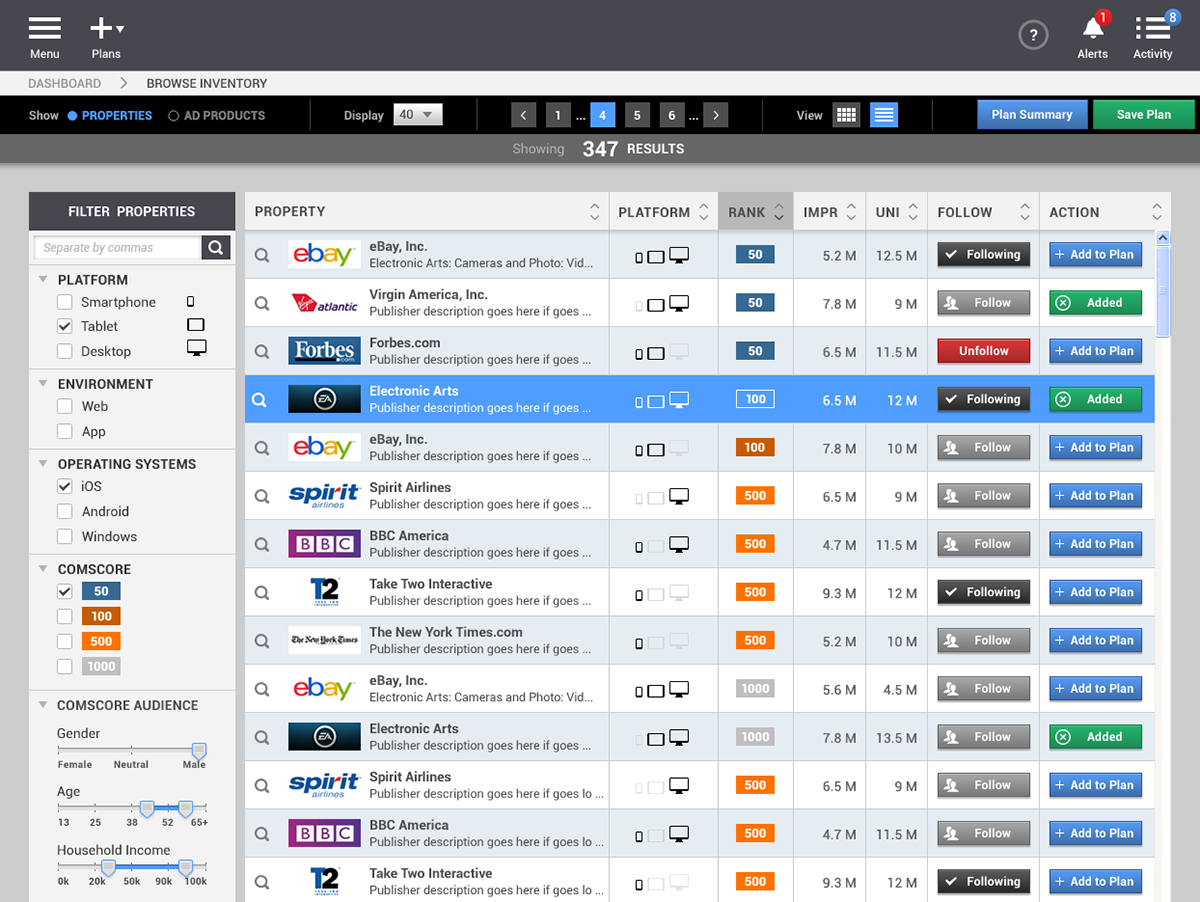Click the Plan Summary button
This screenshot has height=902, width=1200.
point(1032,115)
